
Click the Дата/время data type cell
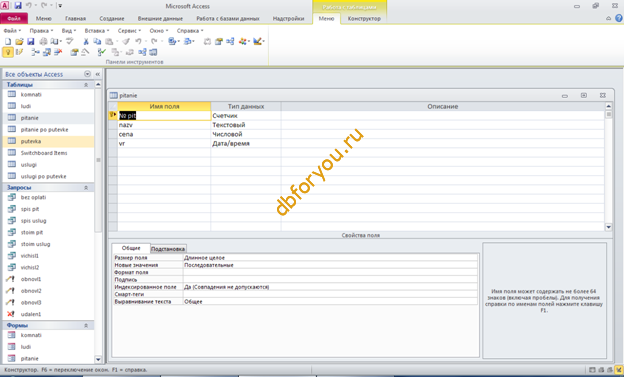246,143
